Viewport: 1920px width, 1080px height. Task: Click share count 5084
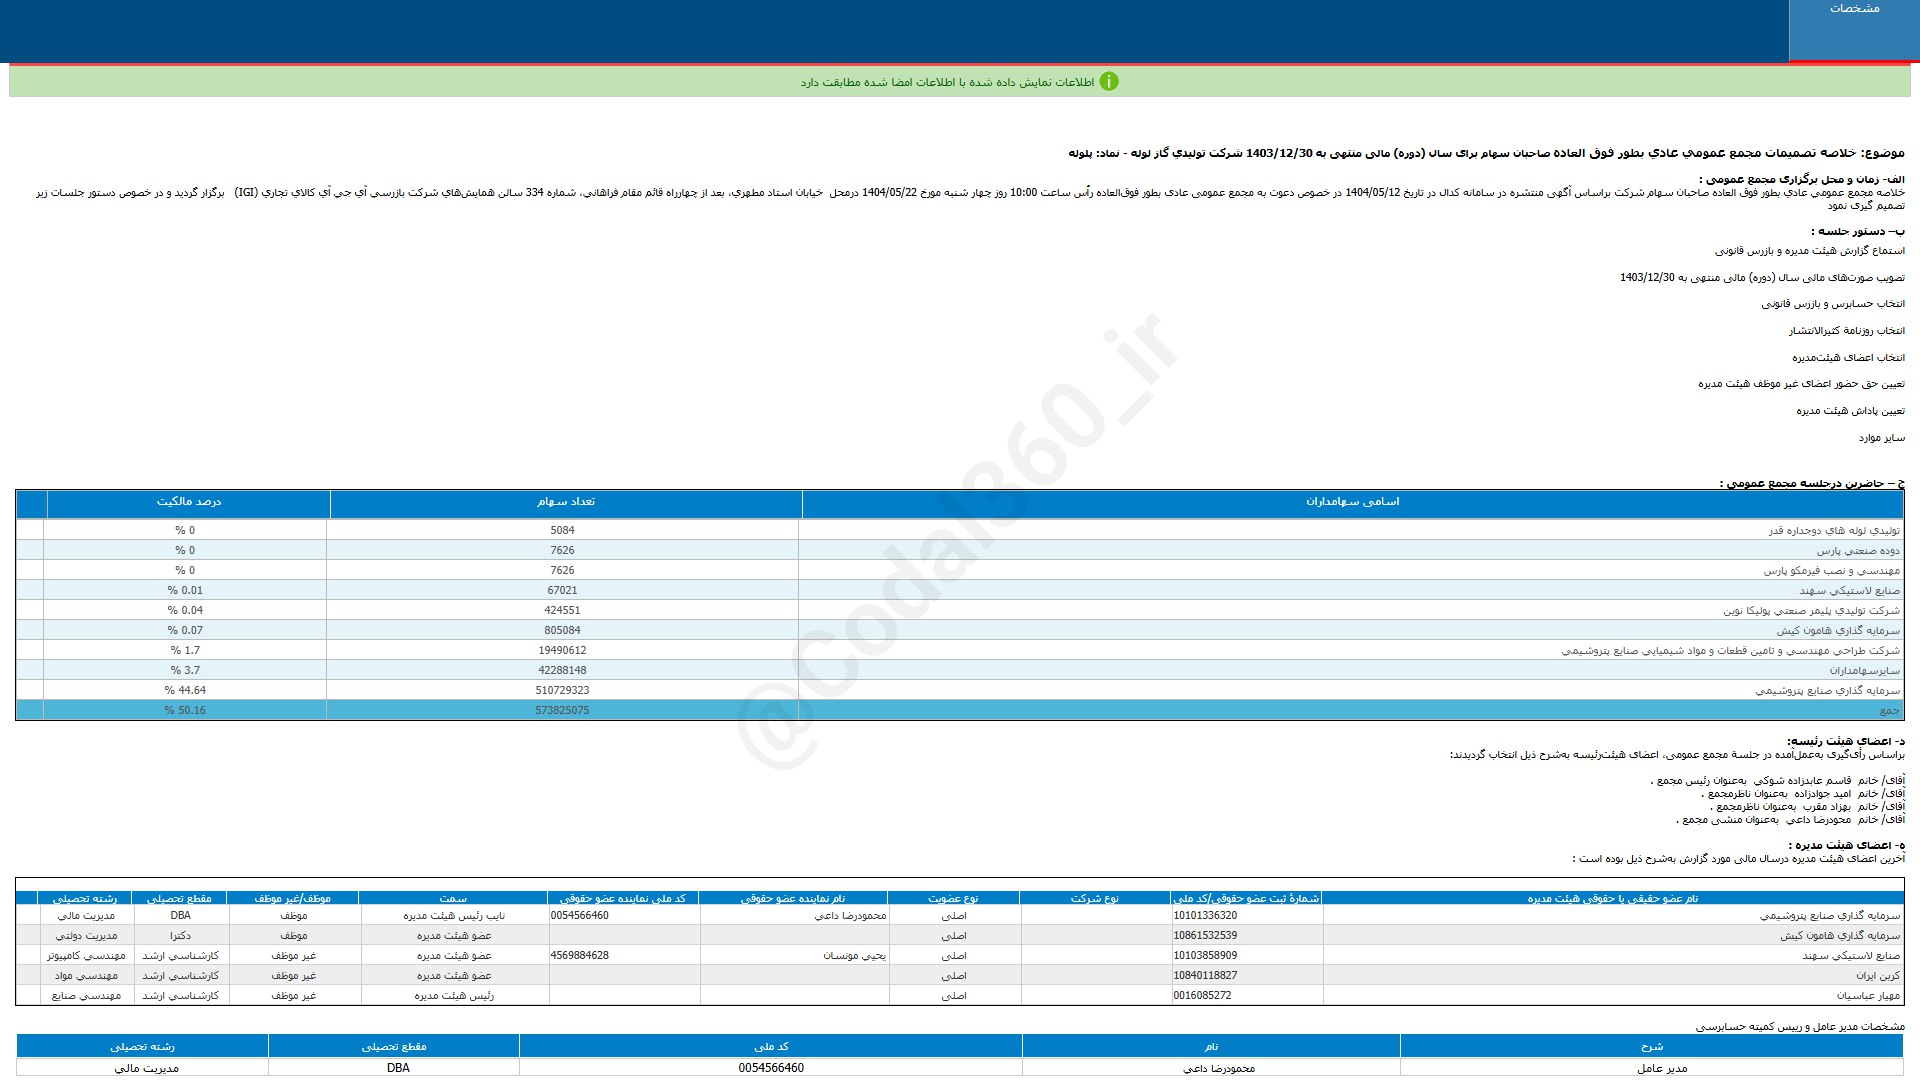click(x=562, y=531)
